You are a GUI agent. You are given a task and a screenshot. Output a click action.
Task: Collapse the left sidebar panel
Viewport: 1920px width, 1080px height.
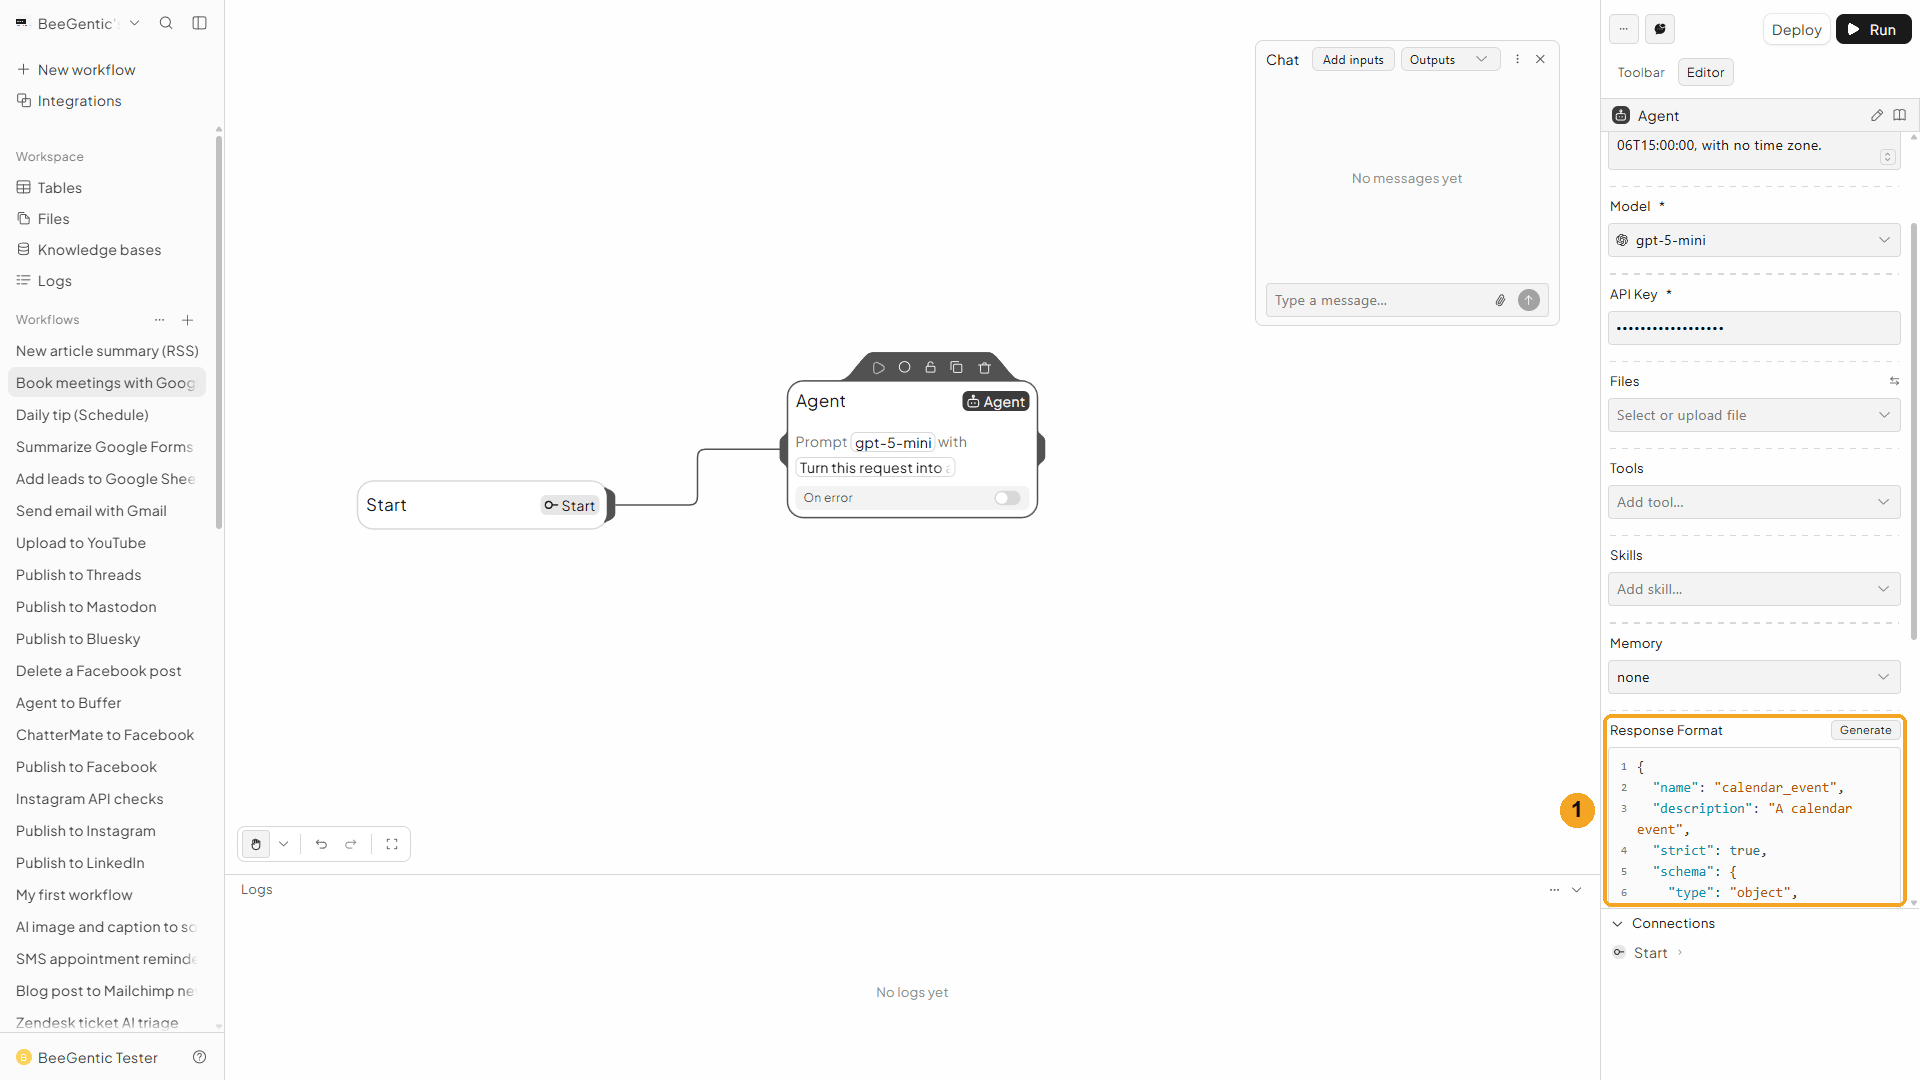[199, 23]
